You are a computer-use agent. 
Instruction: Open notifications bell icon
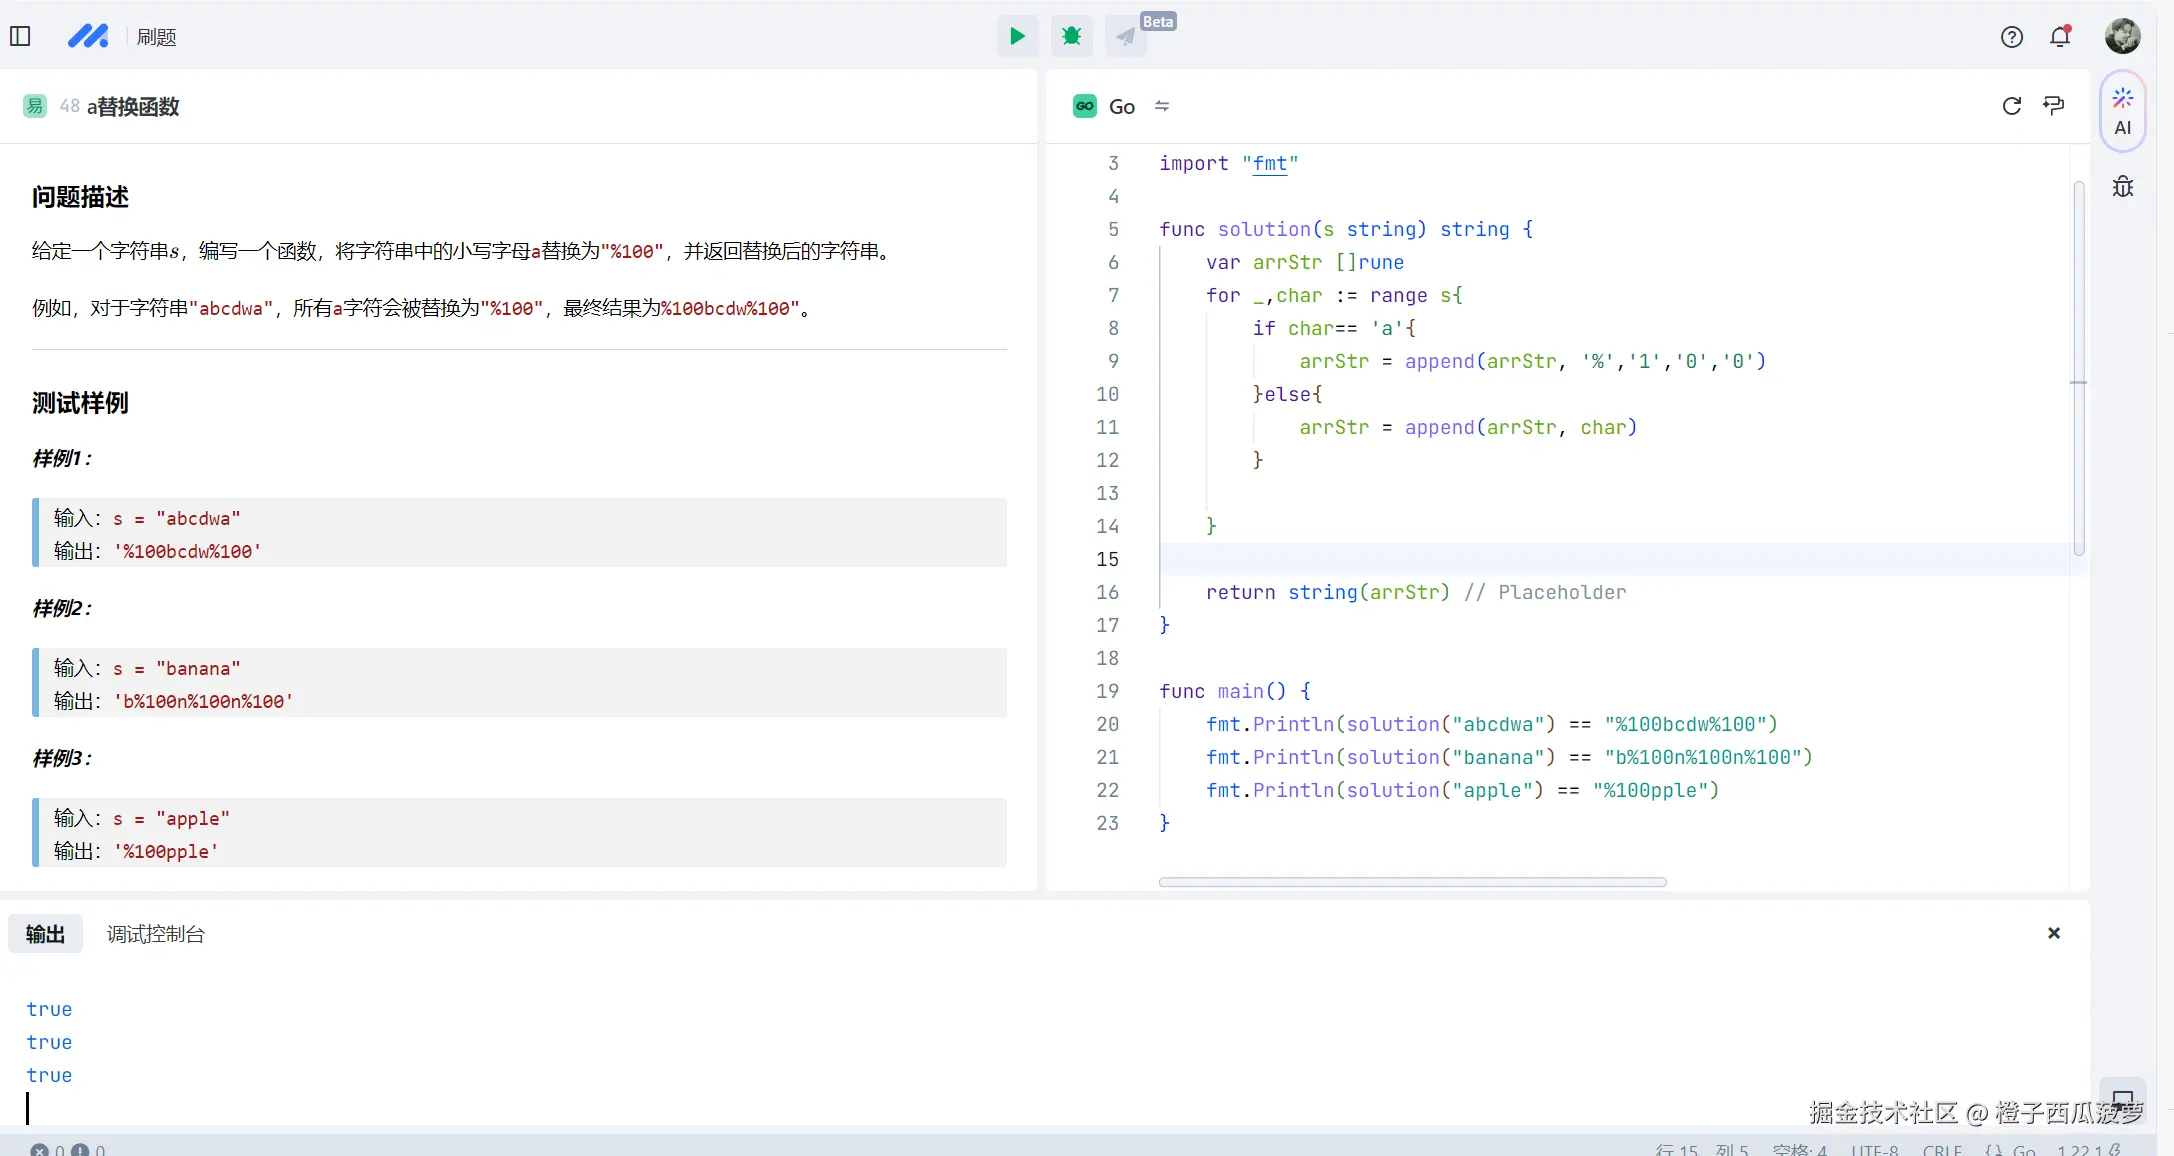[2060, 37]
